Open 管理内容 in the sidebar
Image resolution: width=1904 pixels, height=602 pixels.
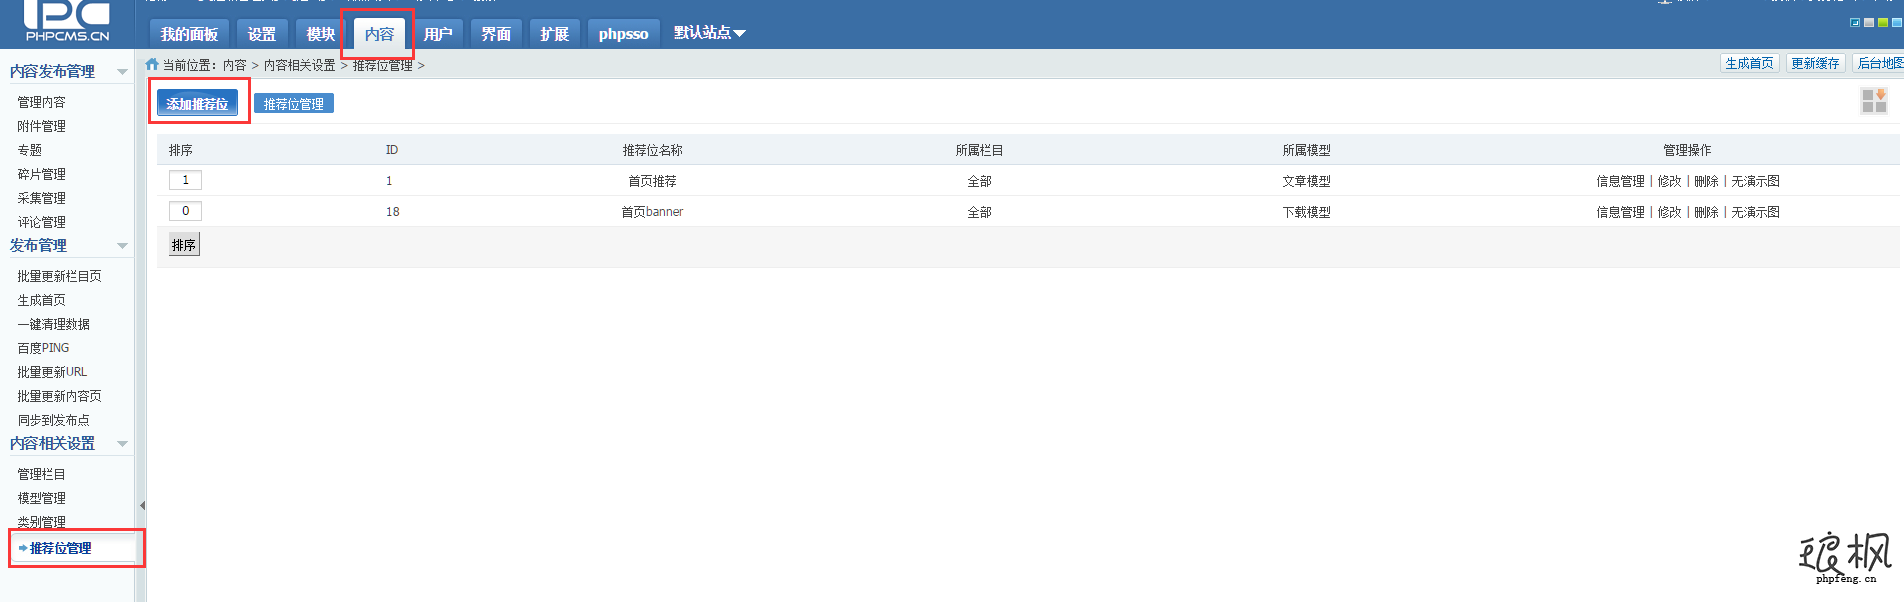pos(41,102)
